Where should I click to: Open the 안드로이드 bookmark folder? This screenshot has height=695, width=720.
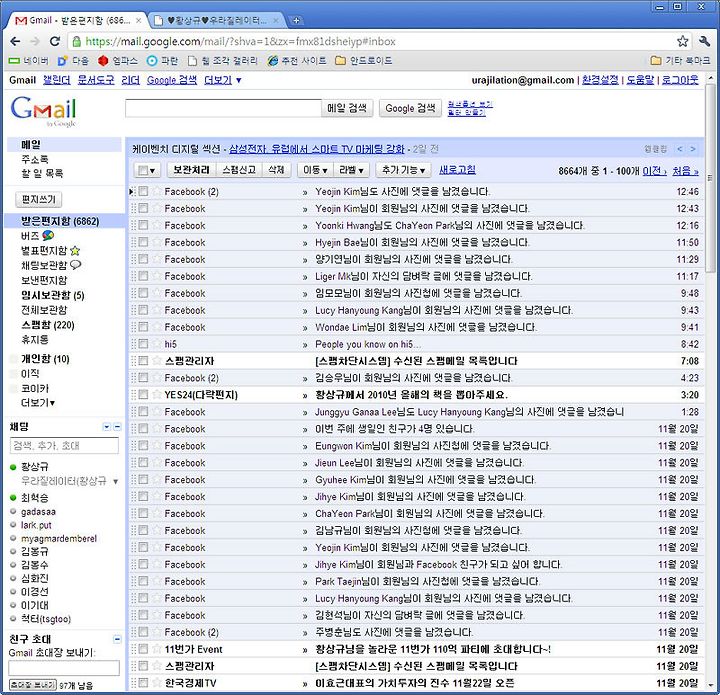[364, 61]
